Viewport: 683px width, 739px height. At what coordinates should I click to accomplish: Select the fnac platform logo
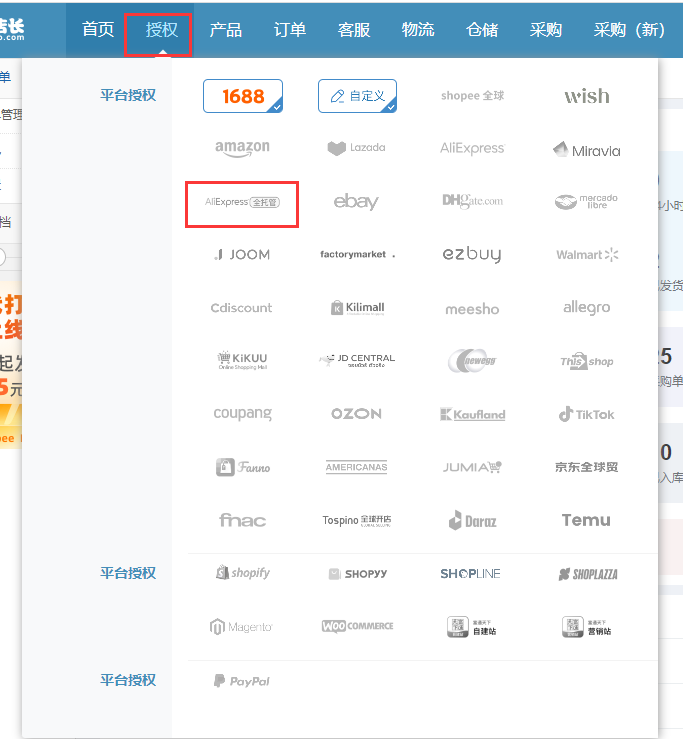[x=242, y=520]
